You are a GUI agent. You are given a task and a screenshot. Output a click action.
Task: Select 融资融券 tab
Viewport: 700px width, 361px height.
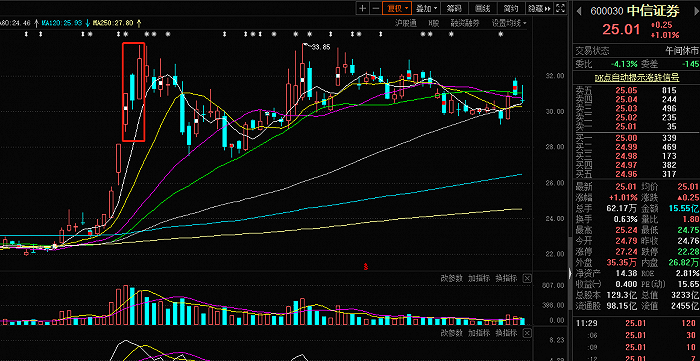(465, 23)
